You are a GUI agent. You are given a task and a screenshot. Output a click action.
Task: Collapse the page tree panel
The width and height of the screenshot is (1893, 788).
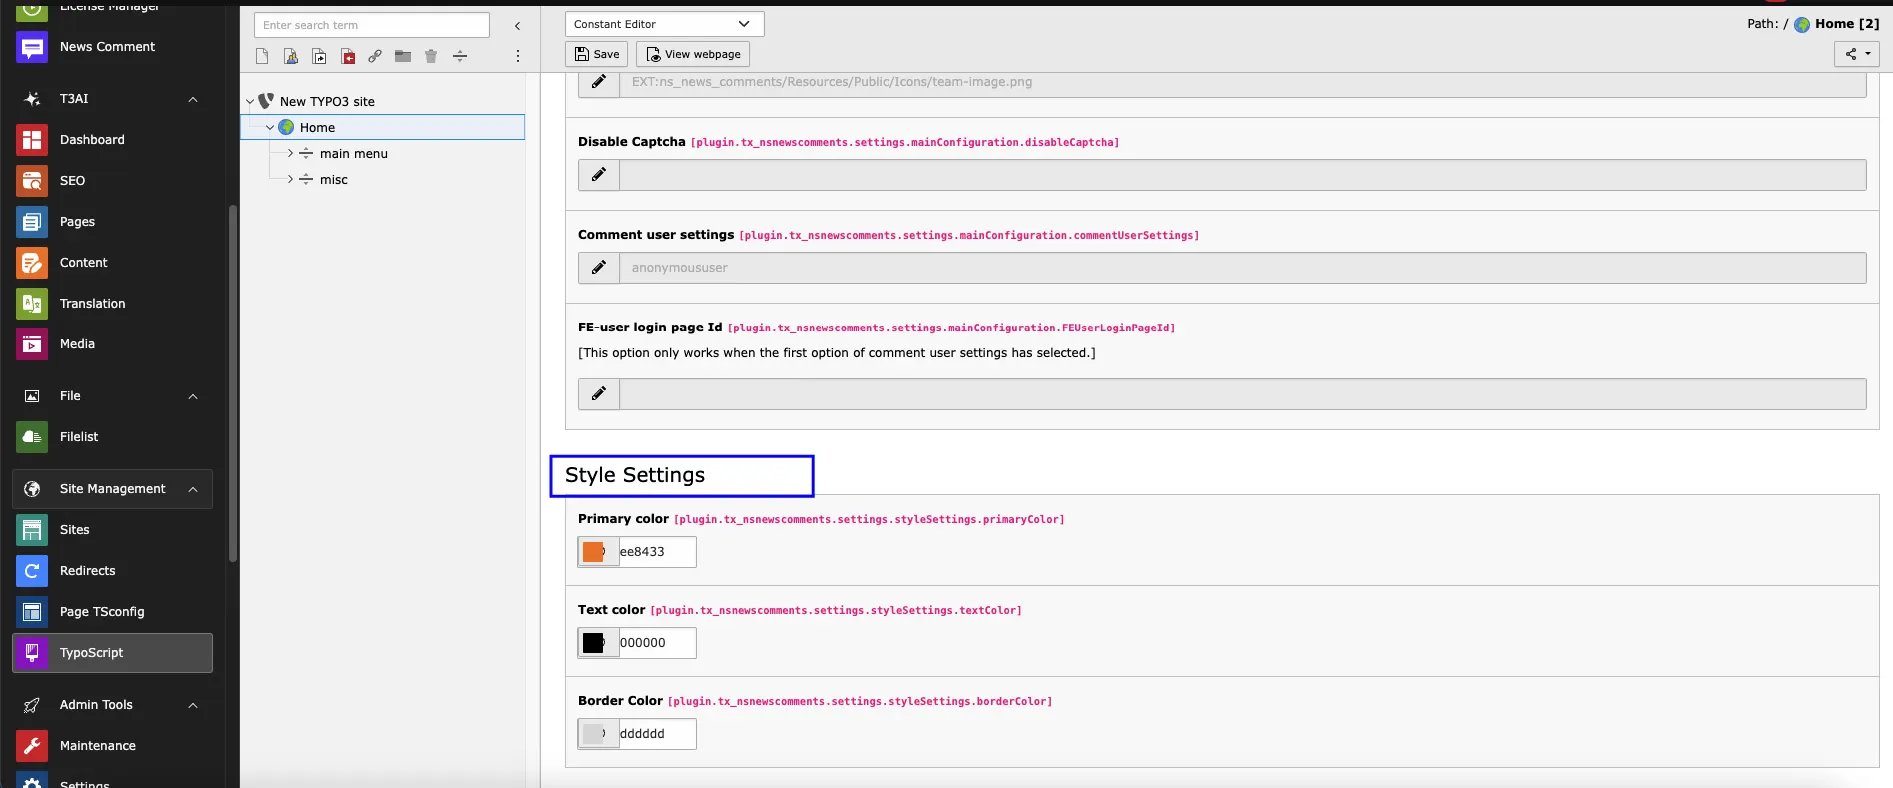pos(517,26)
